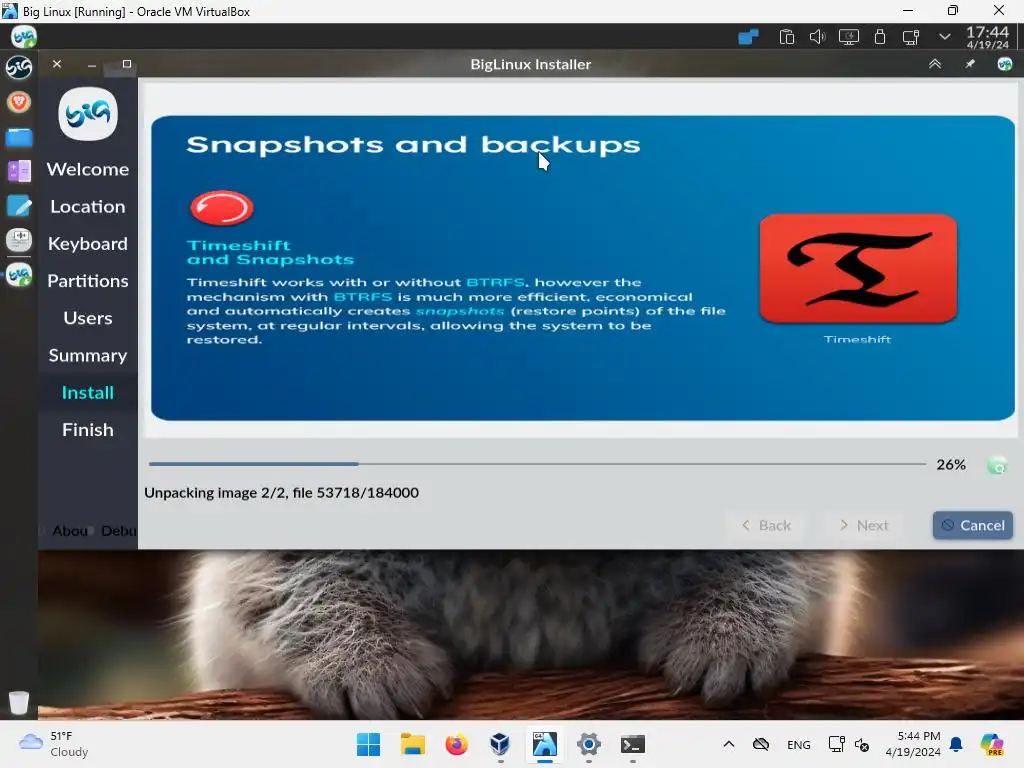
Task: Launch Brave browser from the dock
Action: [x=19, y=102]
